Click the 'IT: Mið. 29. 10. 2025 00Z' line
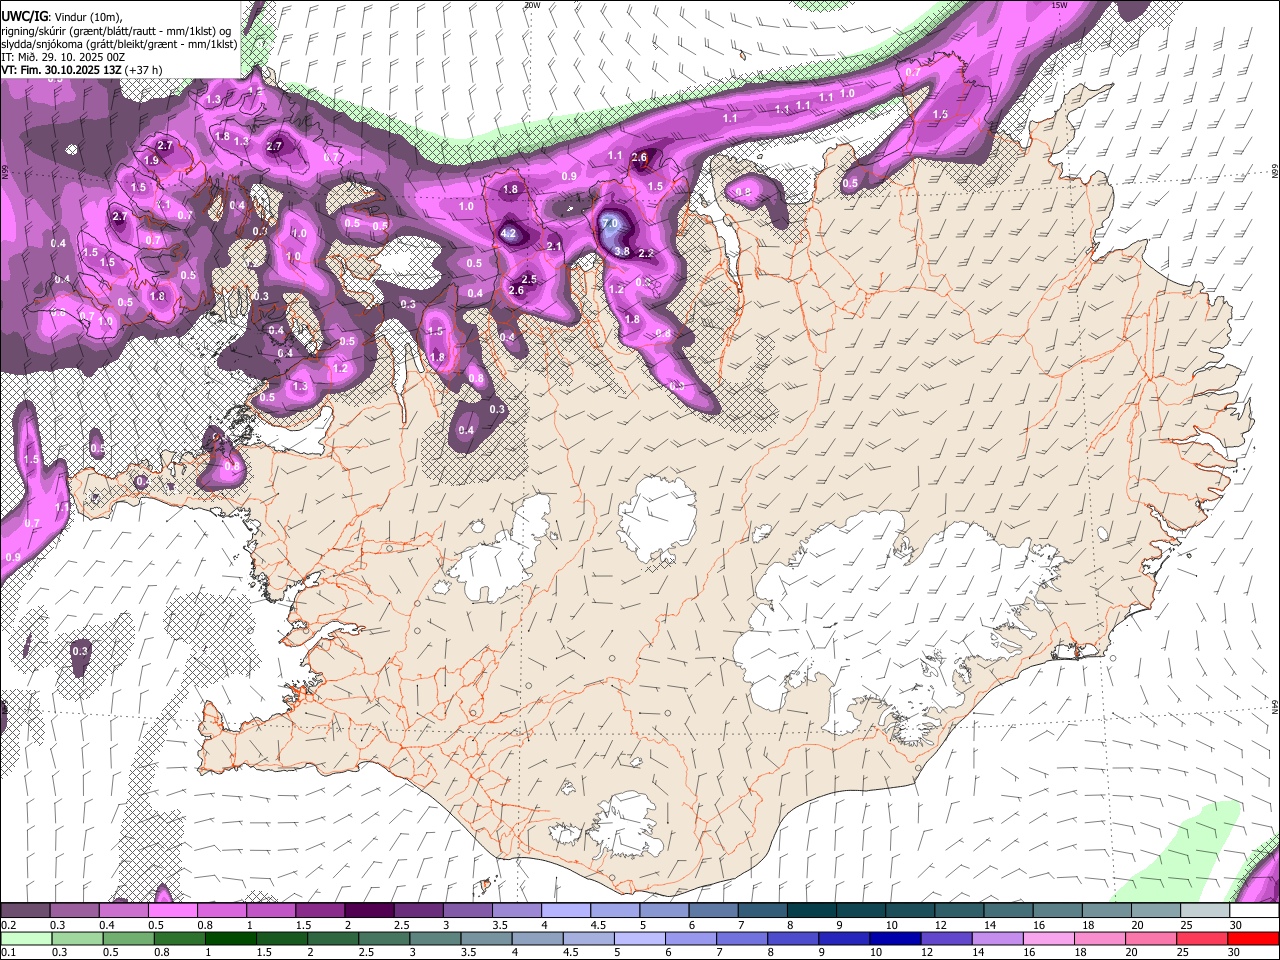This screenshot has width=1280, height=960. 63,57
